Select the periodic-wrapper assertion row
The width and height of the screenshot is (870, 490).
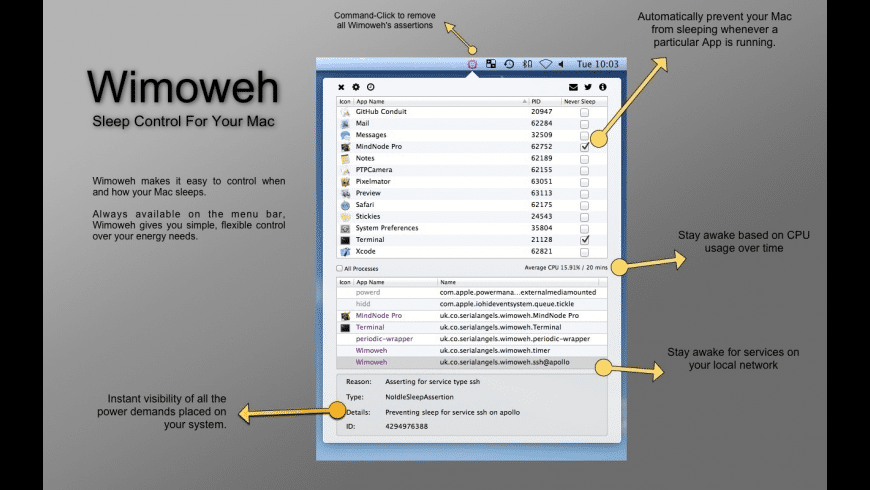point(472,339)
